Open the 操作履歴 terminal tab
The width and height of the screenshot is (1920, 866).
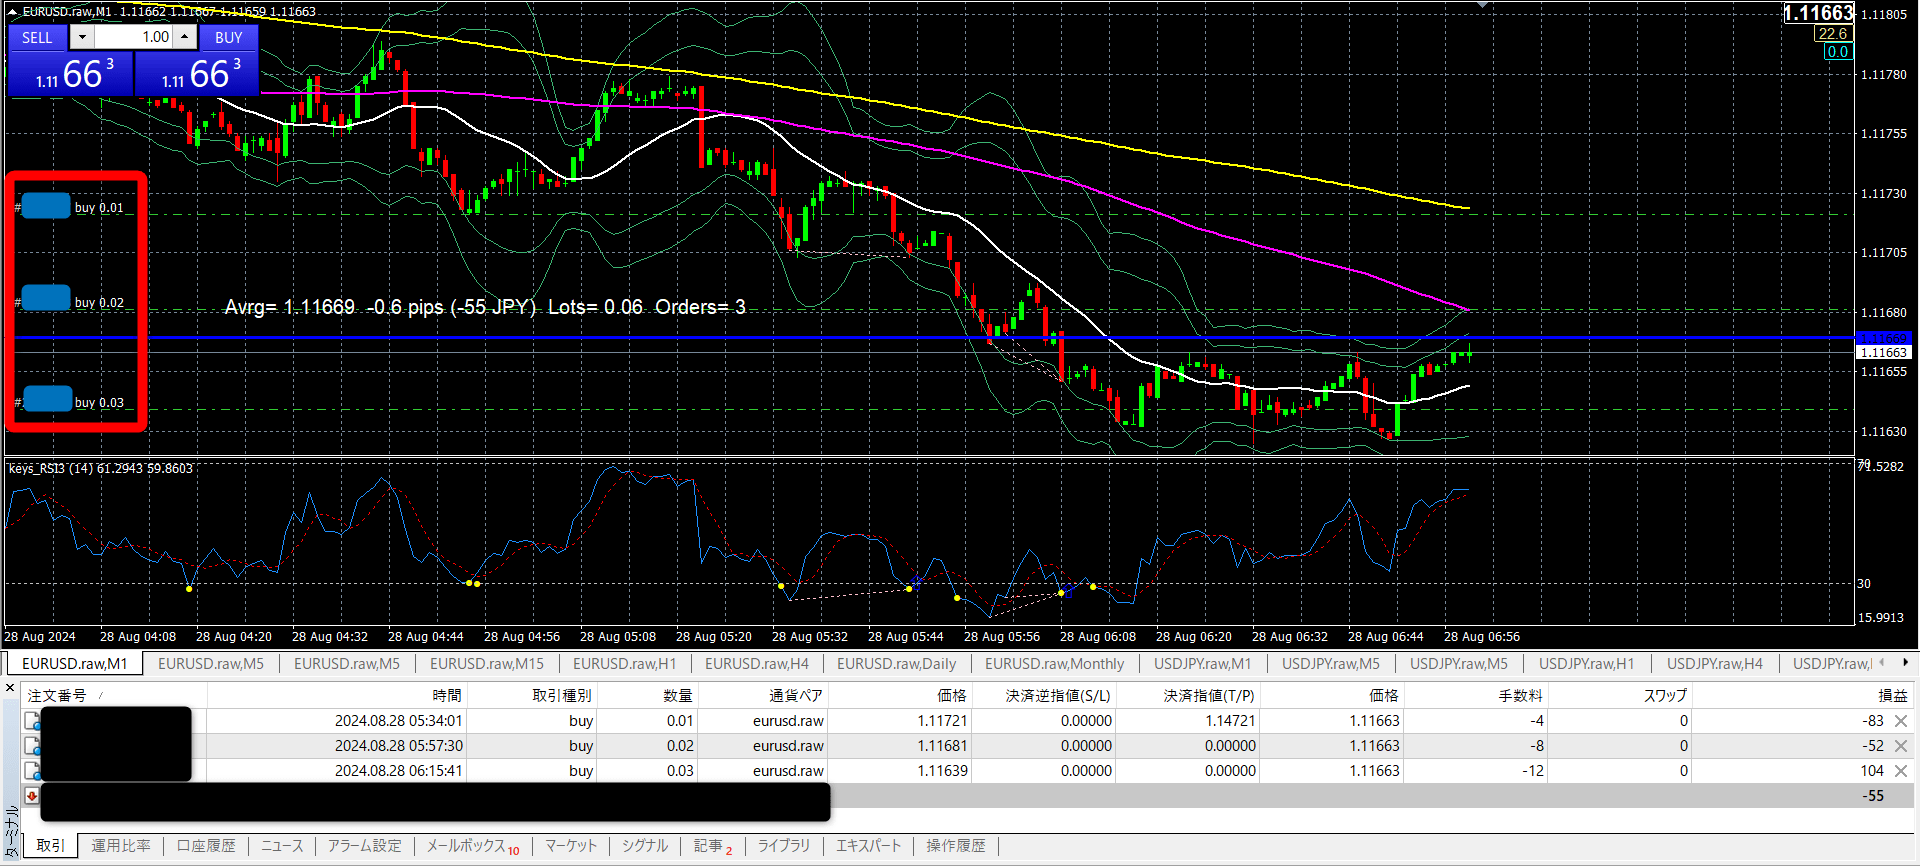pos(956,846)
